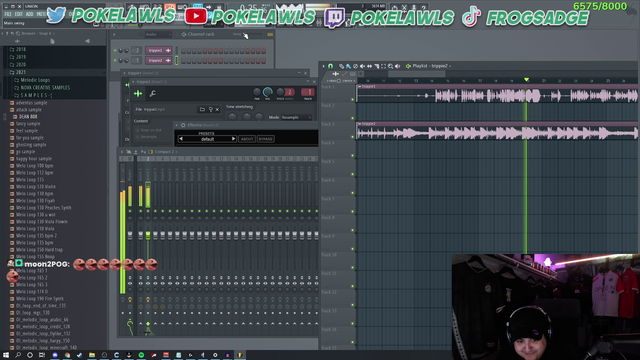Click the select tool icon in Playlist toolbar

tap(383, 66)
